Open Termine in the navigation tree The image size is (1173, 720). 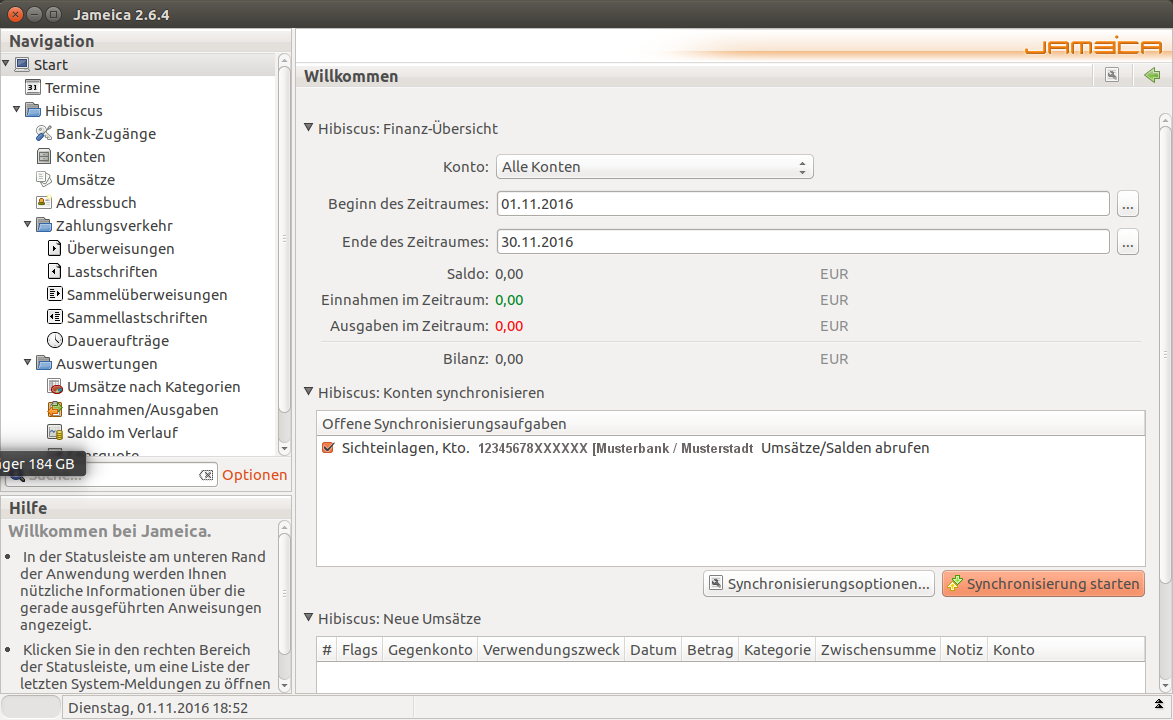click(x=72, y=88)
